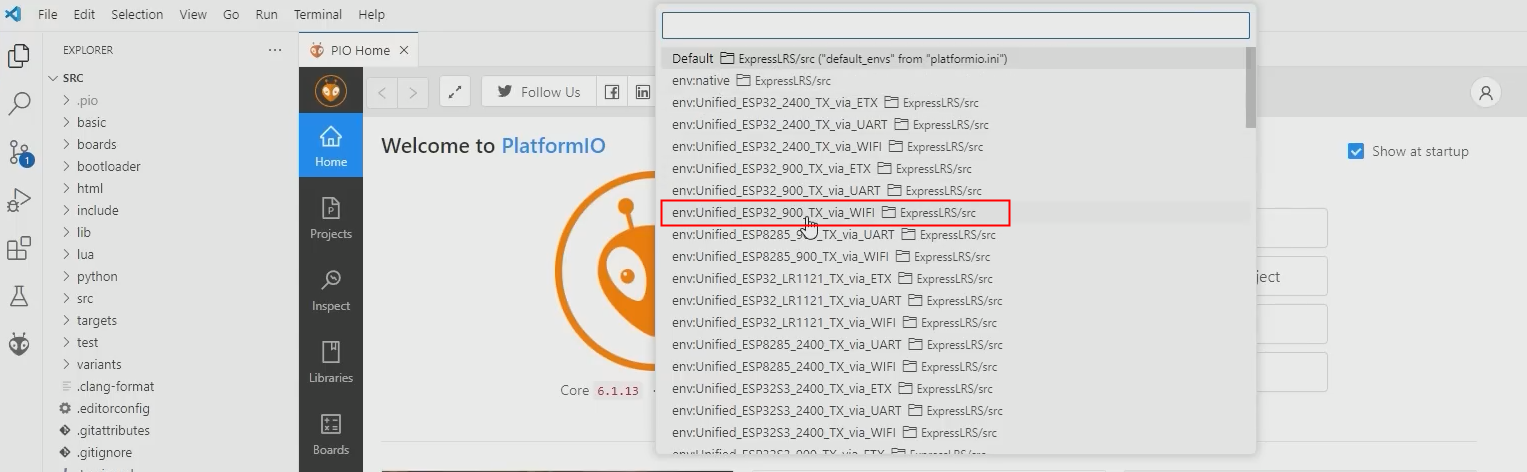Focus the environment search input field
The height and width of the screenshot is (472, 1527).
[x=955, y=25]
